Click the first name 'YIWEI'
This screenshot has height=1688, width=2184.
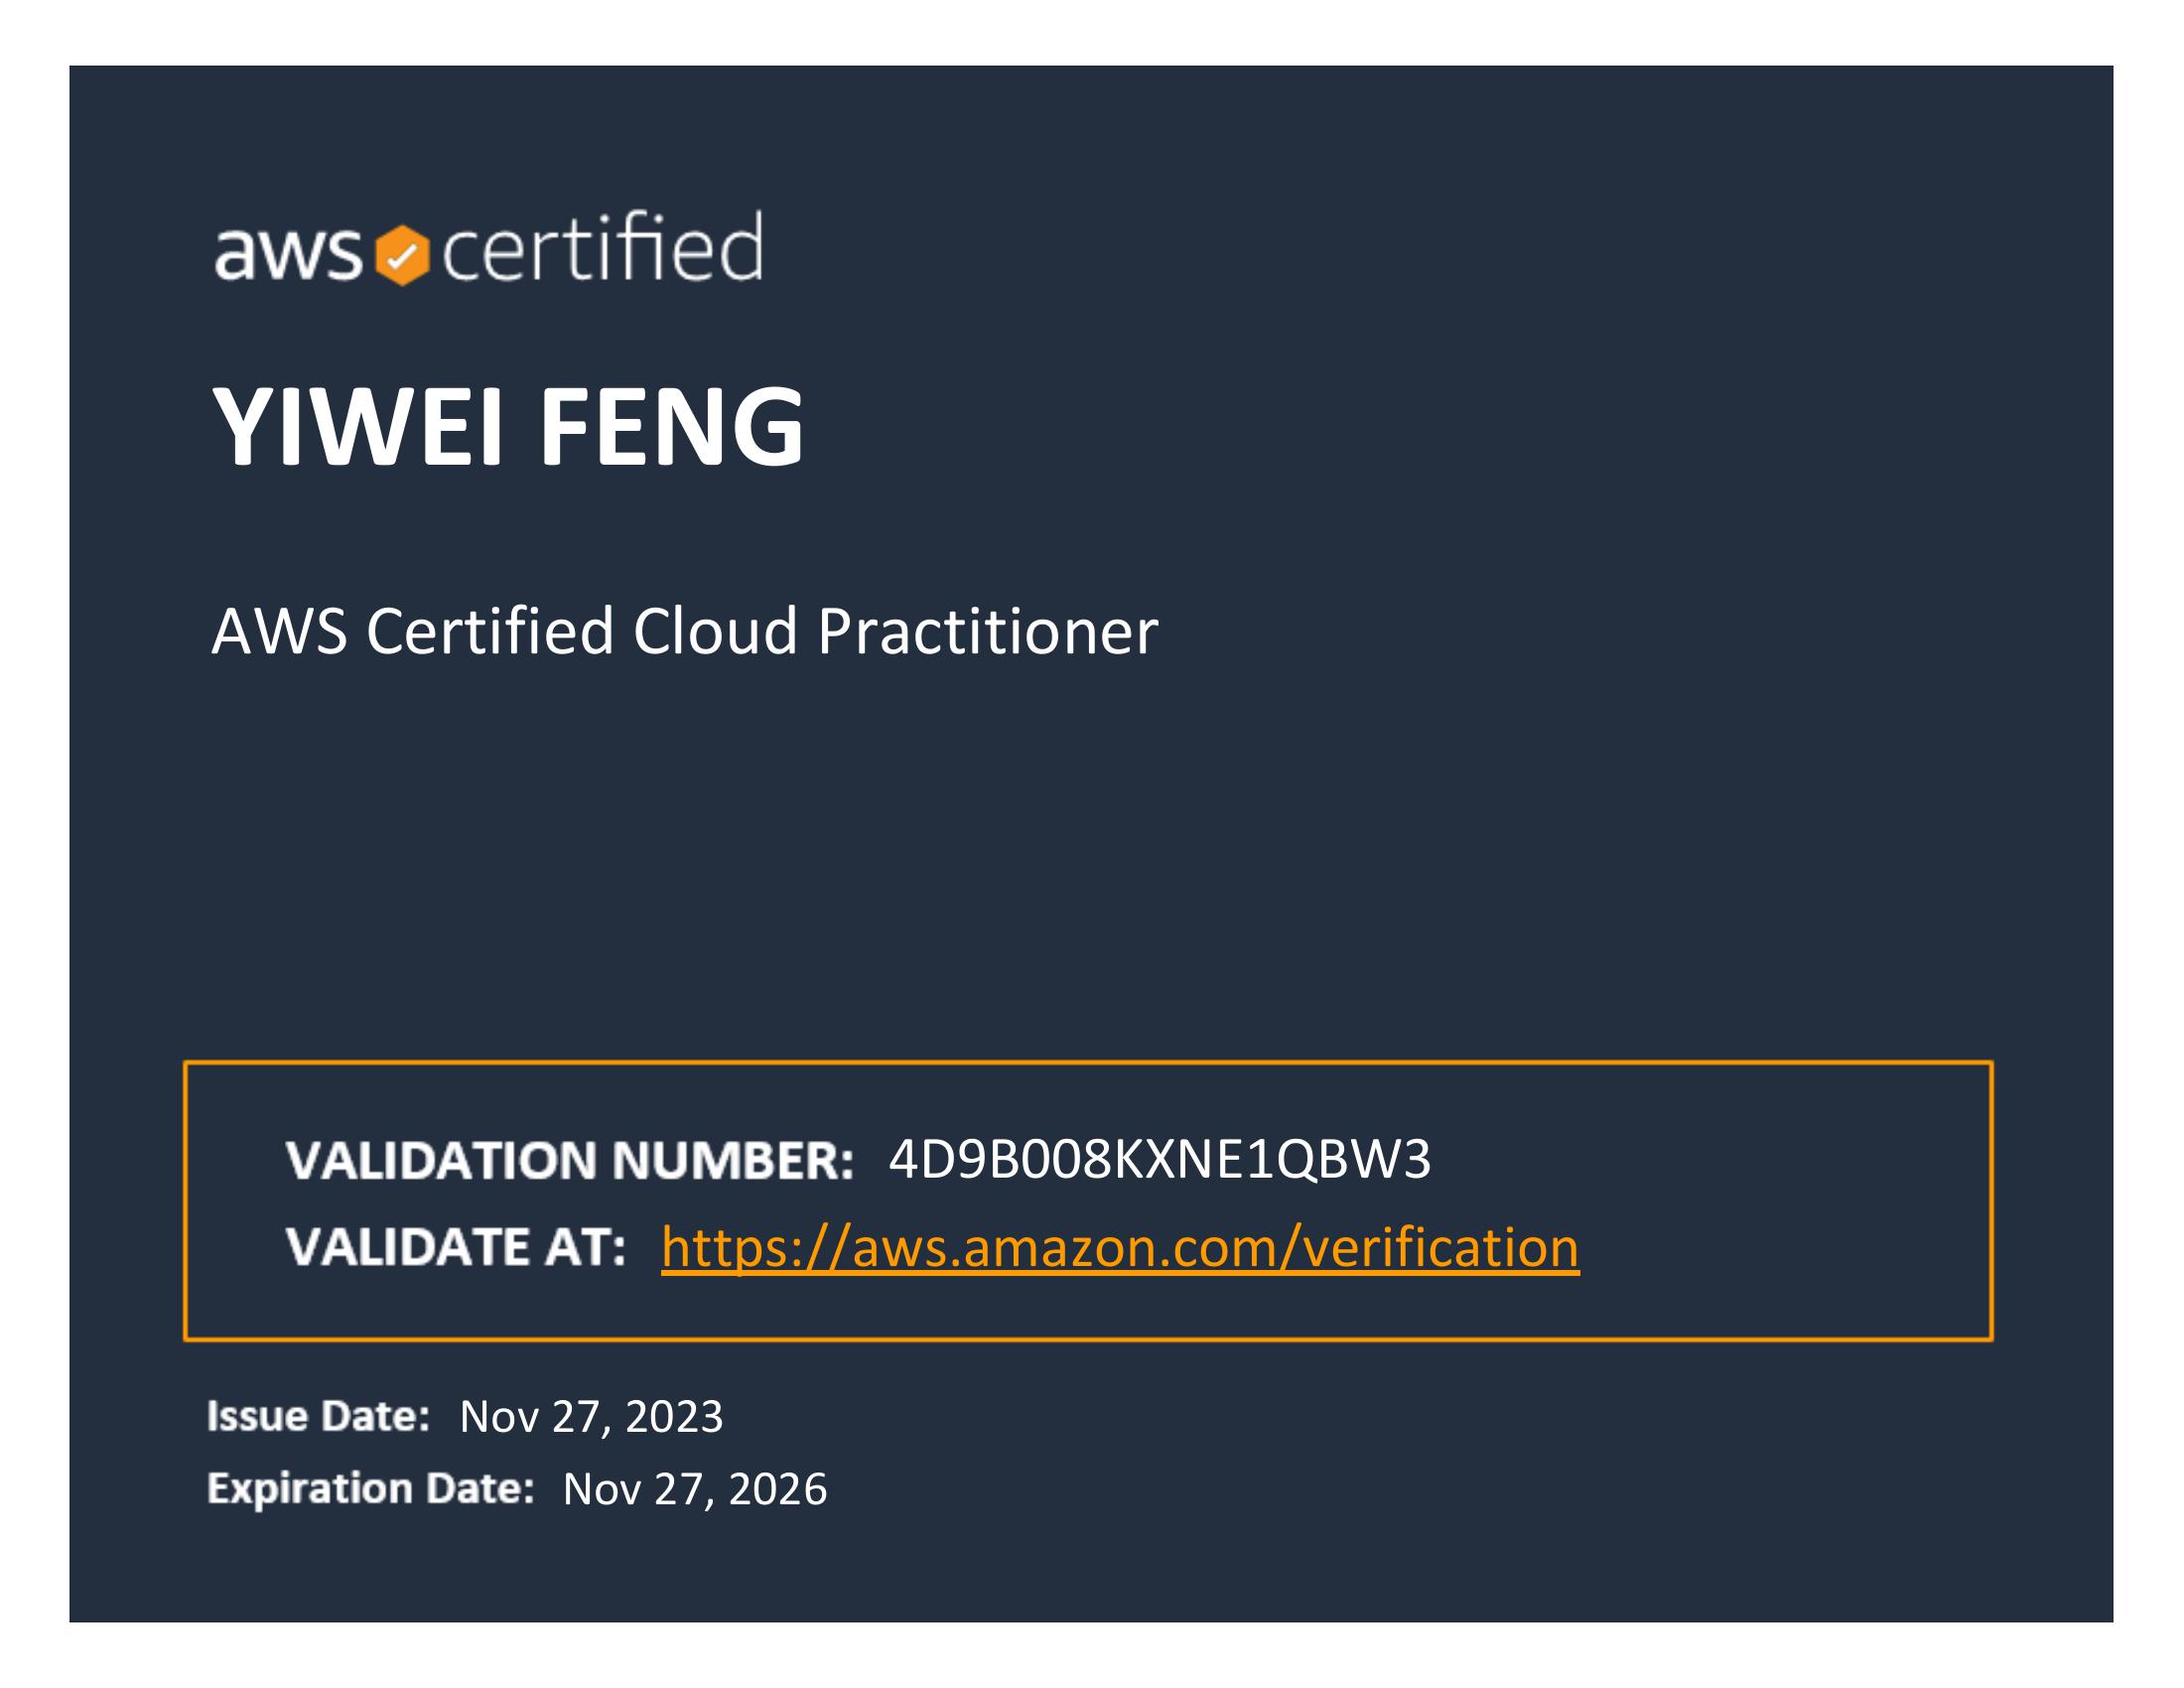tap(357, 427)
